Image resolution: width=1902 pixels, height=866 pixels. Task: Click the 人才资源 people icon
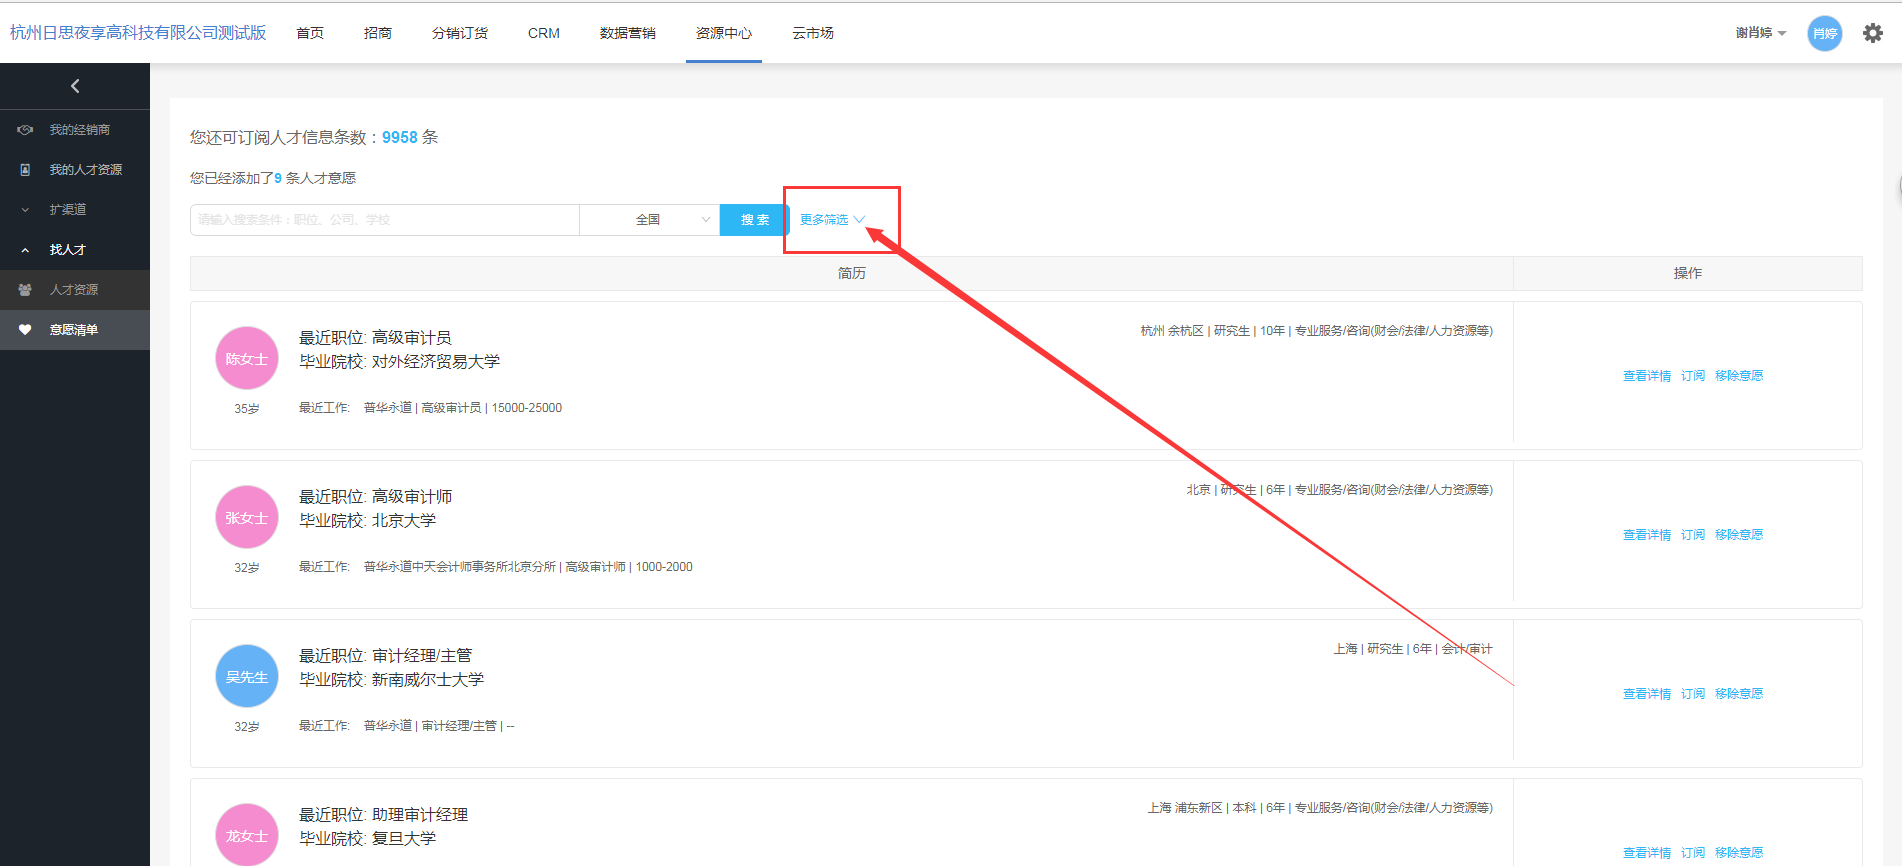[25, 290]
